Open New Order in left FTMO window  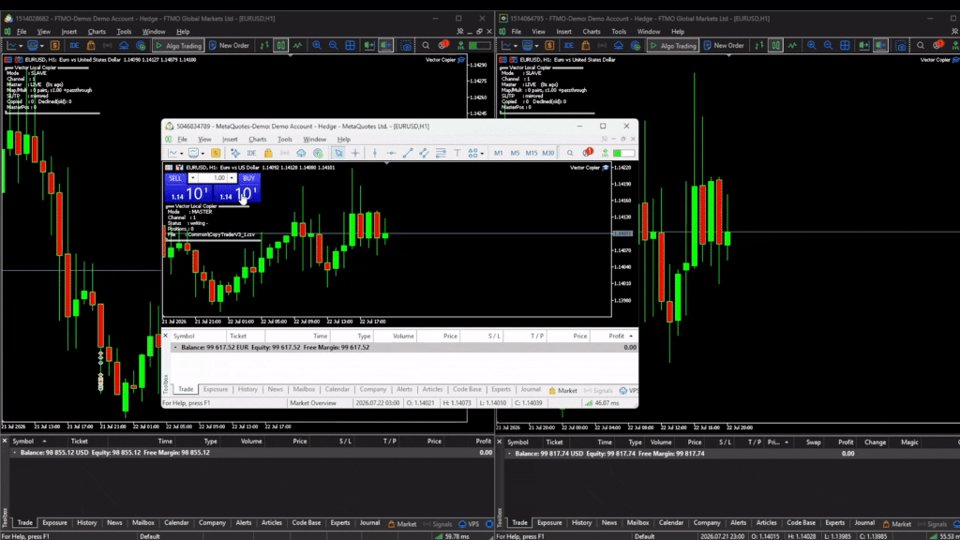(229, 45)
